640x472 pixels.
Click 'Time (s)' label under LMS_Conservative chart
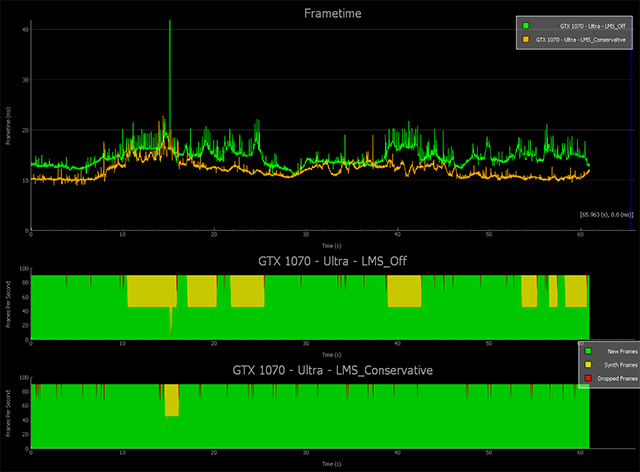point(331,464)
